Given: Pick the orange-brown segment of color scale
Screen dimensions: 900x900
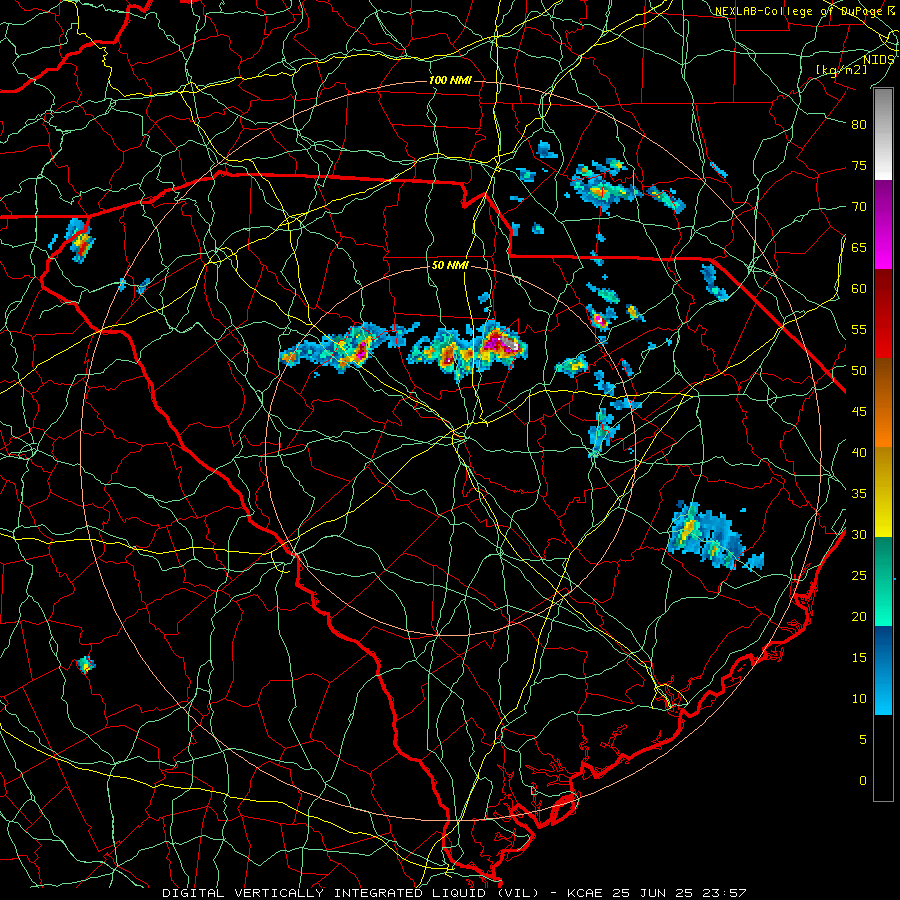Looking at the screenshot, I should point(883,403).
